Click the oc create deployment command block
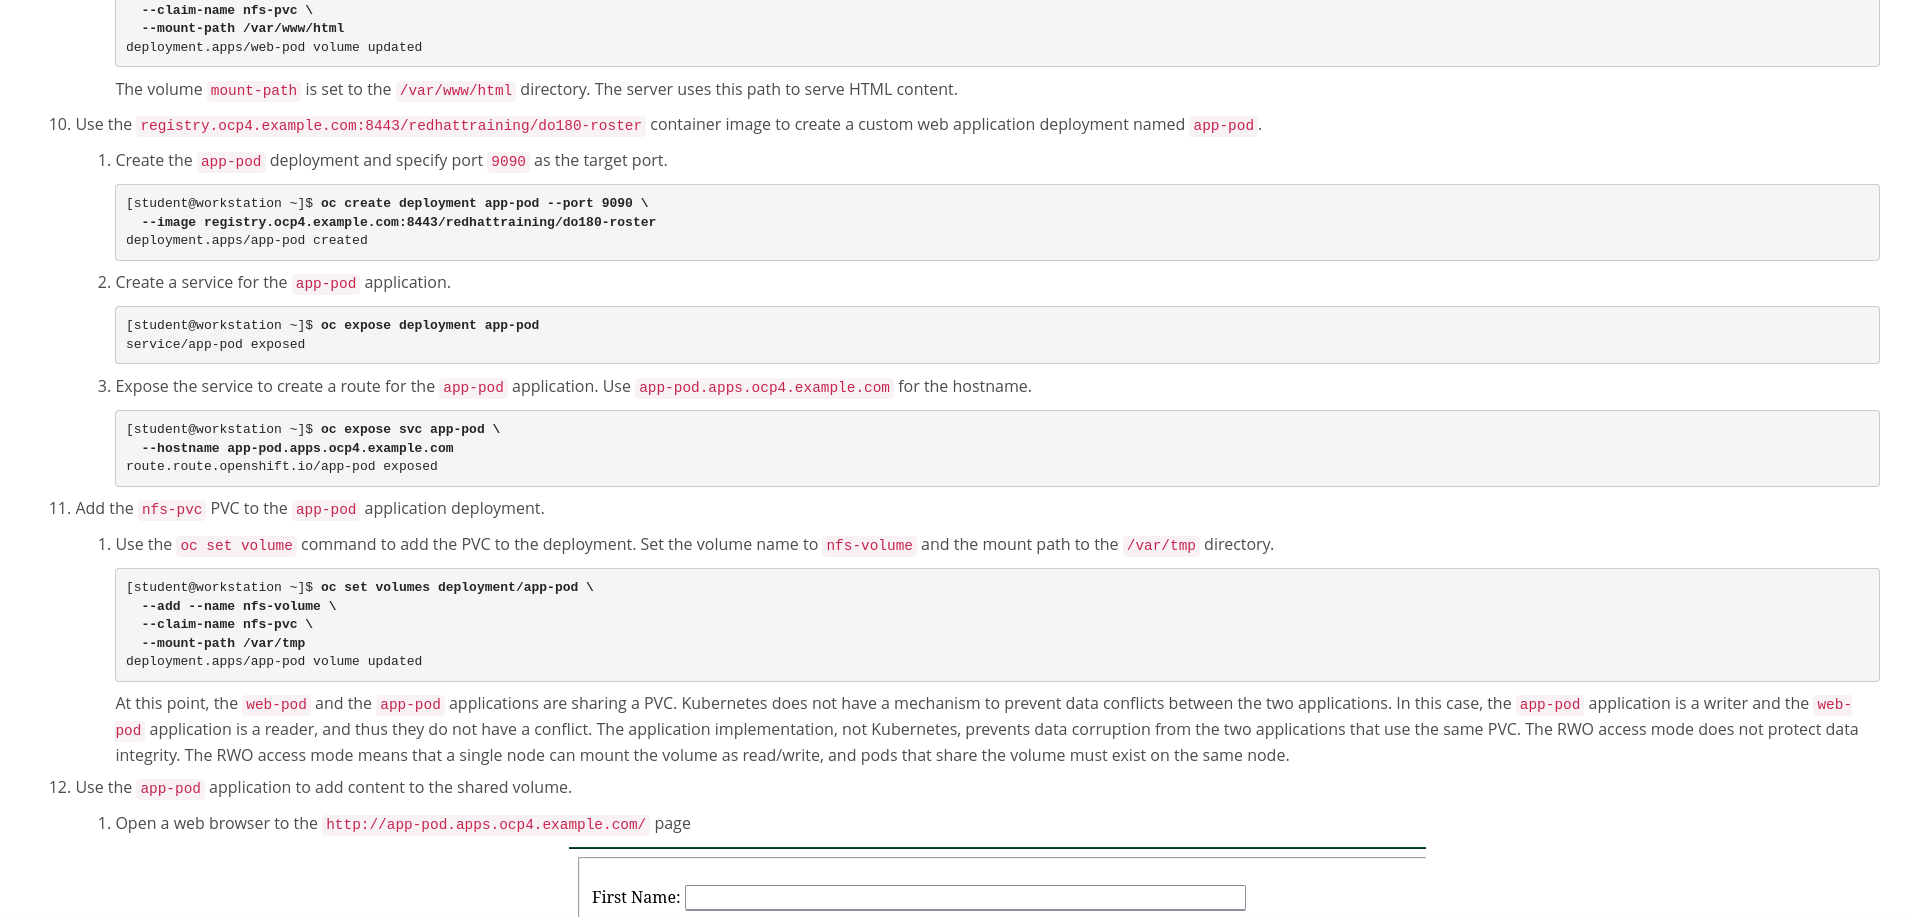The height and width of the screenshot is (917, 1908). click(996, 222)
